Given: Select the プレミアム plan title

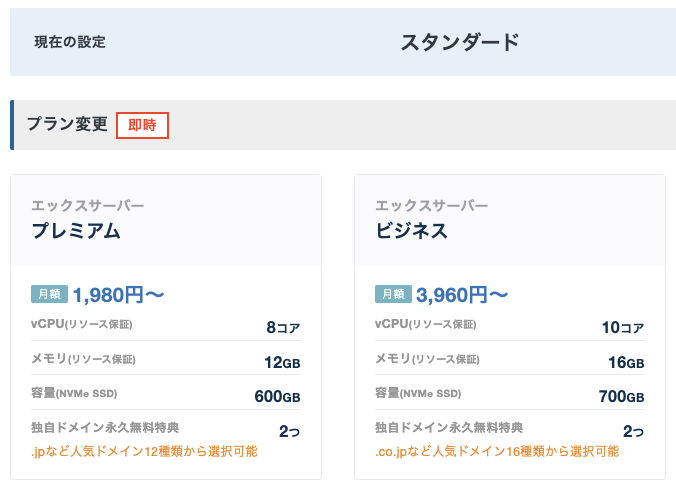Looking at the screenshot, I should click(76, 231).
